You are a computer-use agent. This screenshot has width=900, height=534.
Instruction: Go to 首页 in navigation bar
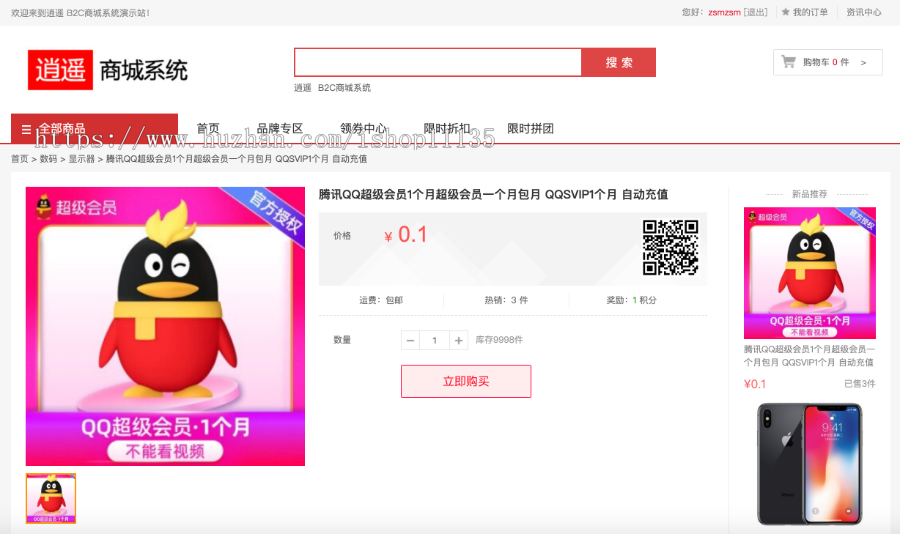click(x=208, y=129)
